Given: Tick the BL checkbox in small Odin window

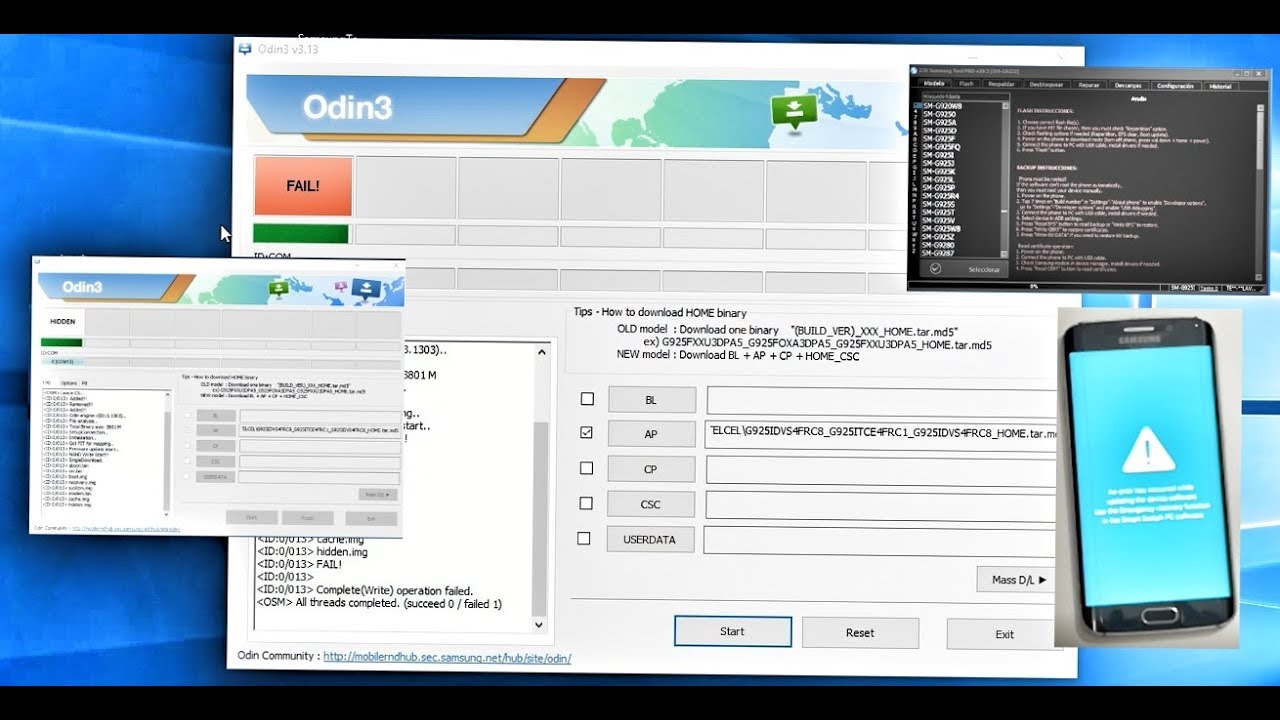Looking at the screenshot, I should [x=186, y=415].
